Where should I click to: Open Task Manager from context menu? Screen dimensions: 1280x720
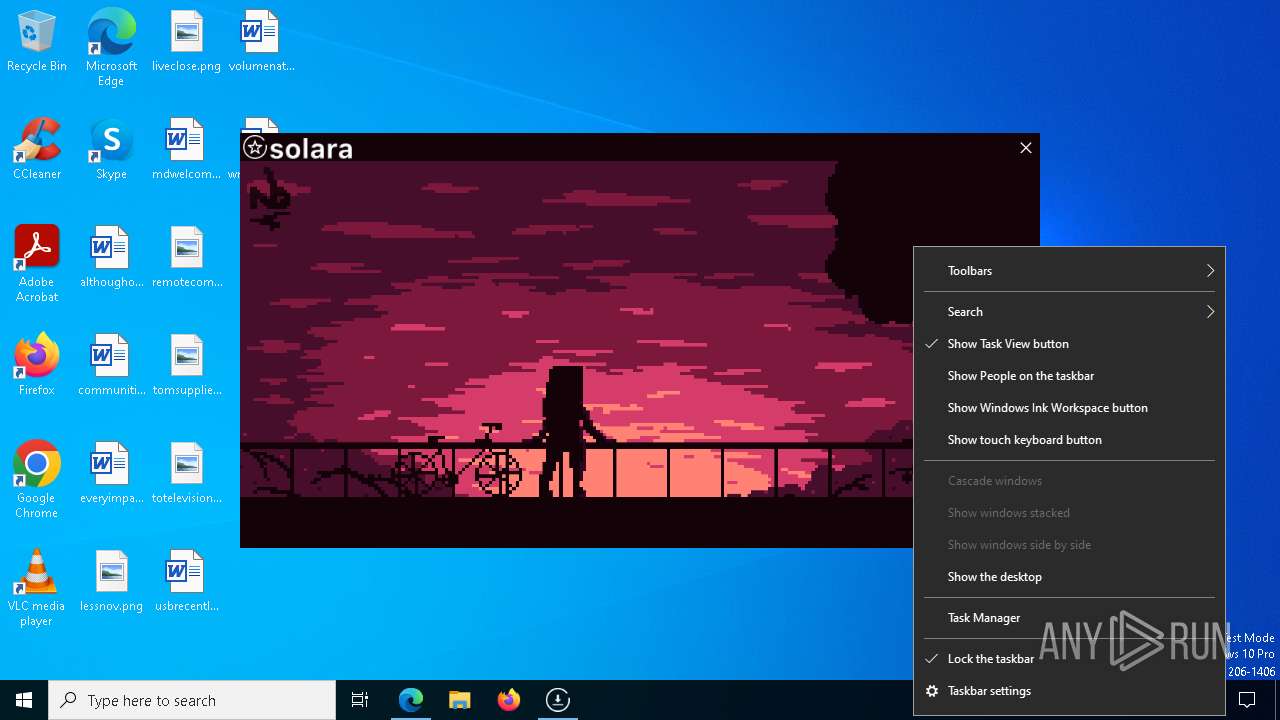1069,618
